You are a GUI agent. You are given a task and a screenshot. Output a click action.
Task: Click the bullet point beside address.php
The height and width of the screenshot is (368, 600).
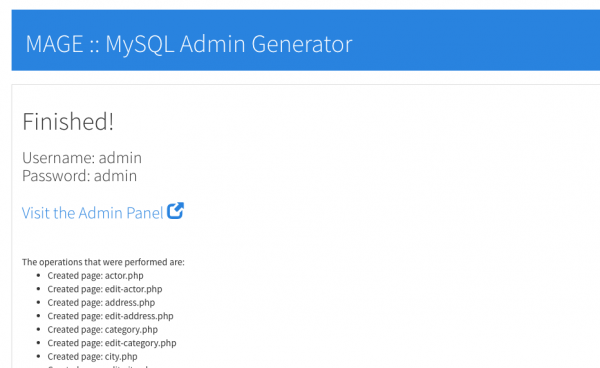click(38, 302)
